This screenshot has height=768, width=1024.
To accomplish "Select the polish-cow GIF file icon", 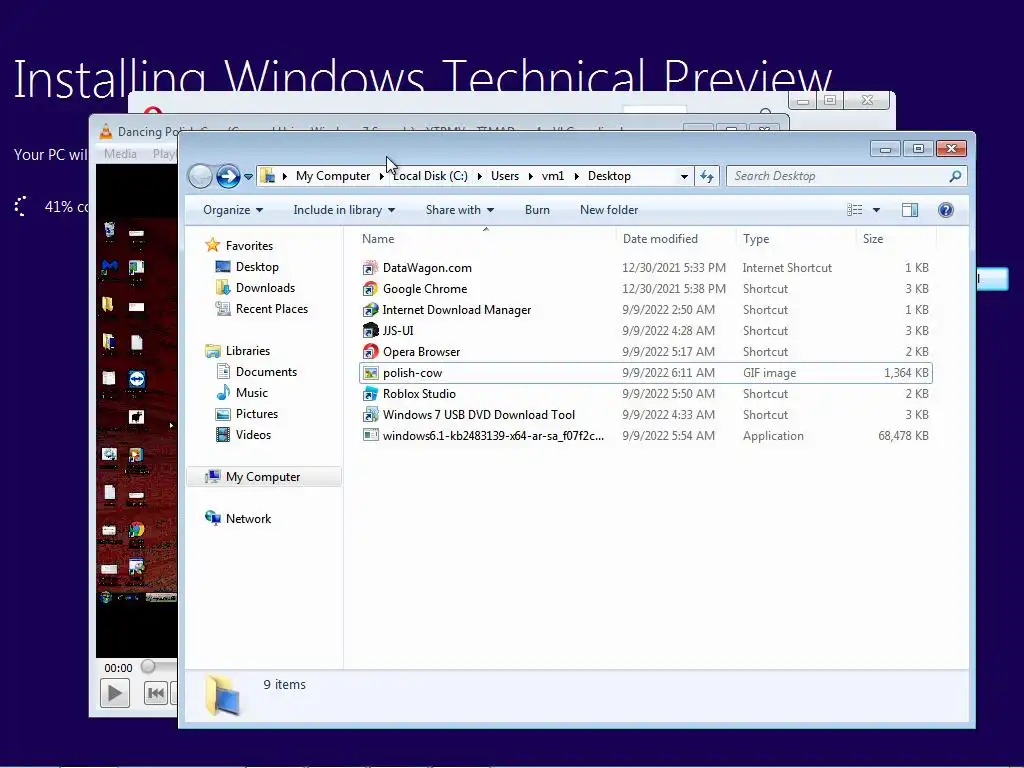I will point(370,373).
